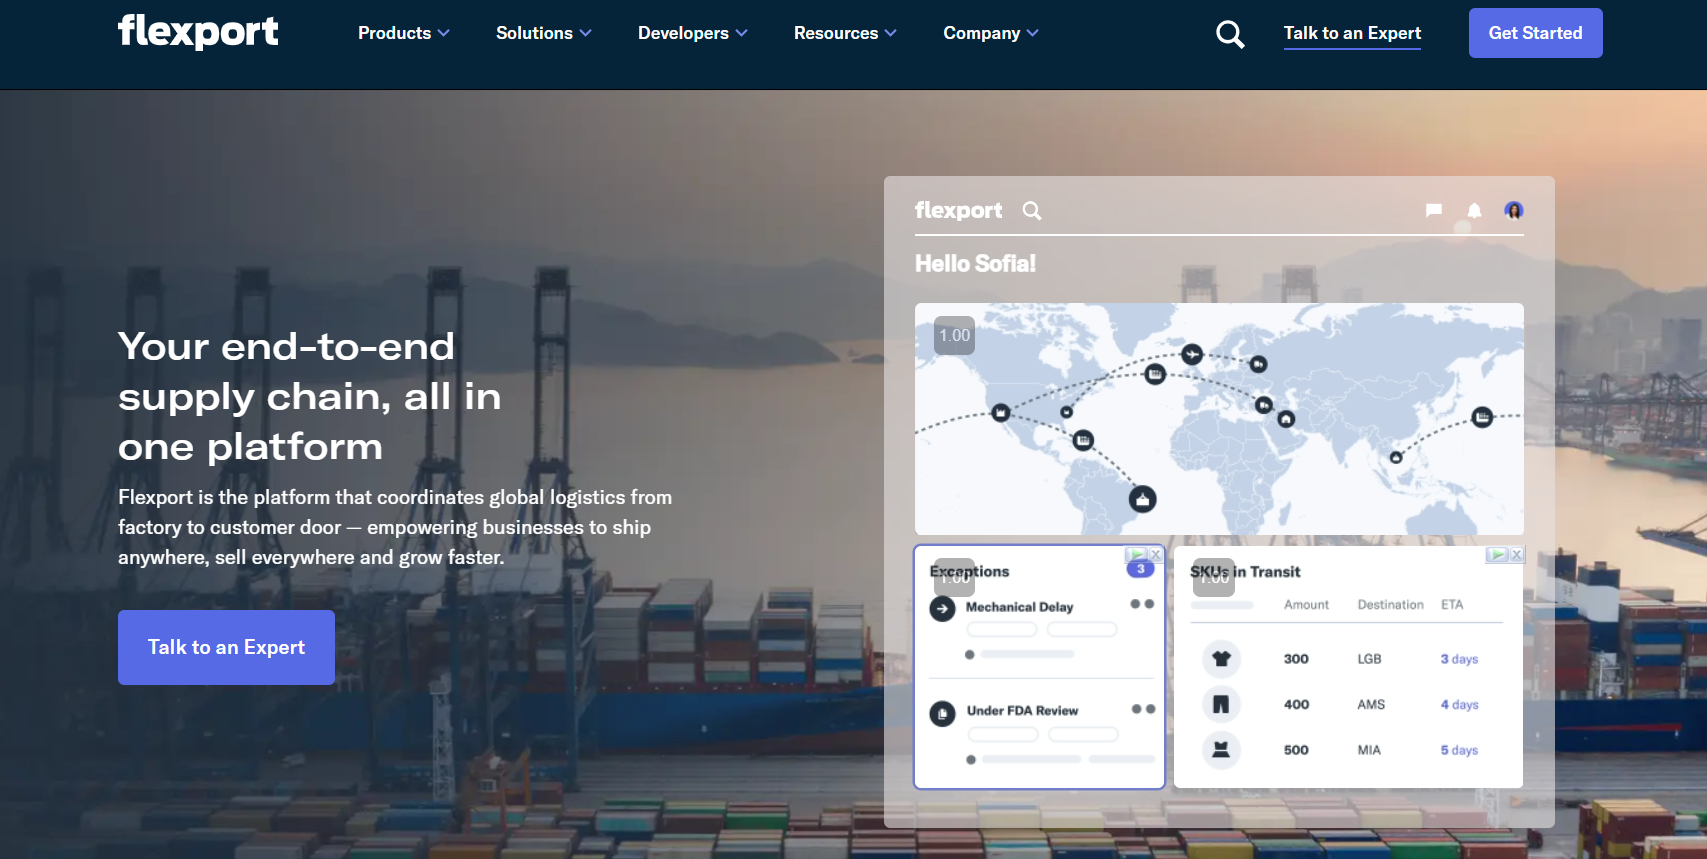Click the Amount column header
1707x859 pixels.
pos(1306,605)
